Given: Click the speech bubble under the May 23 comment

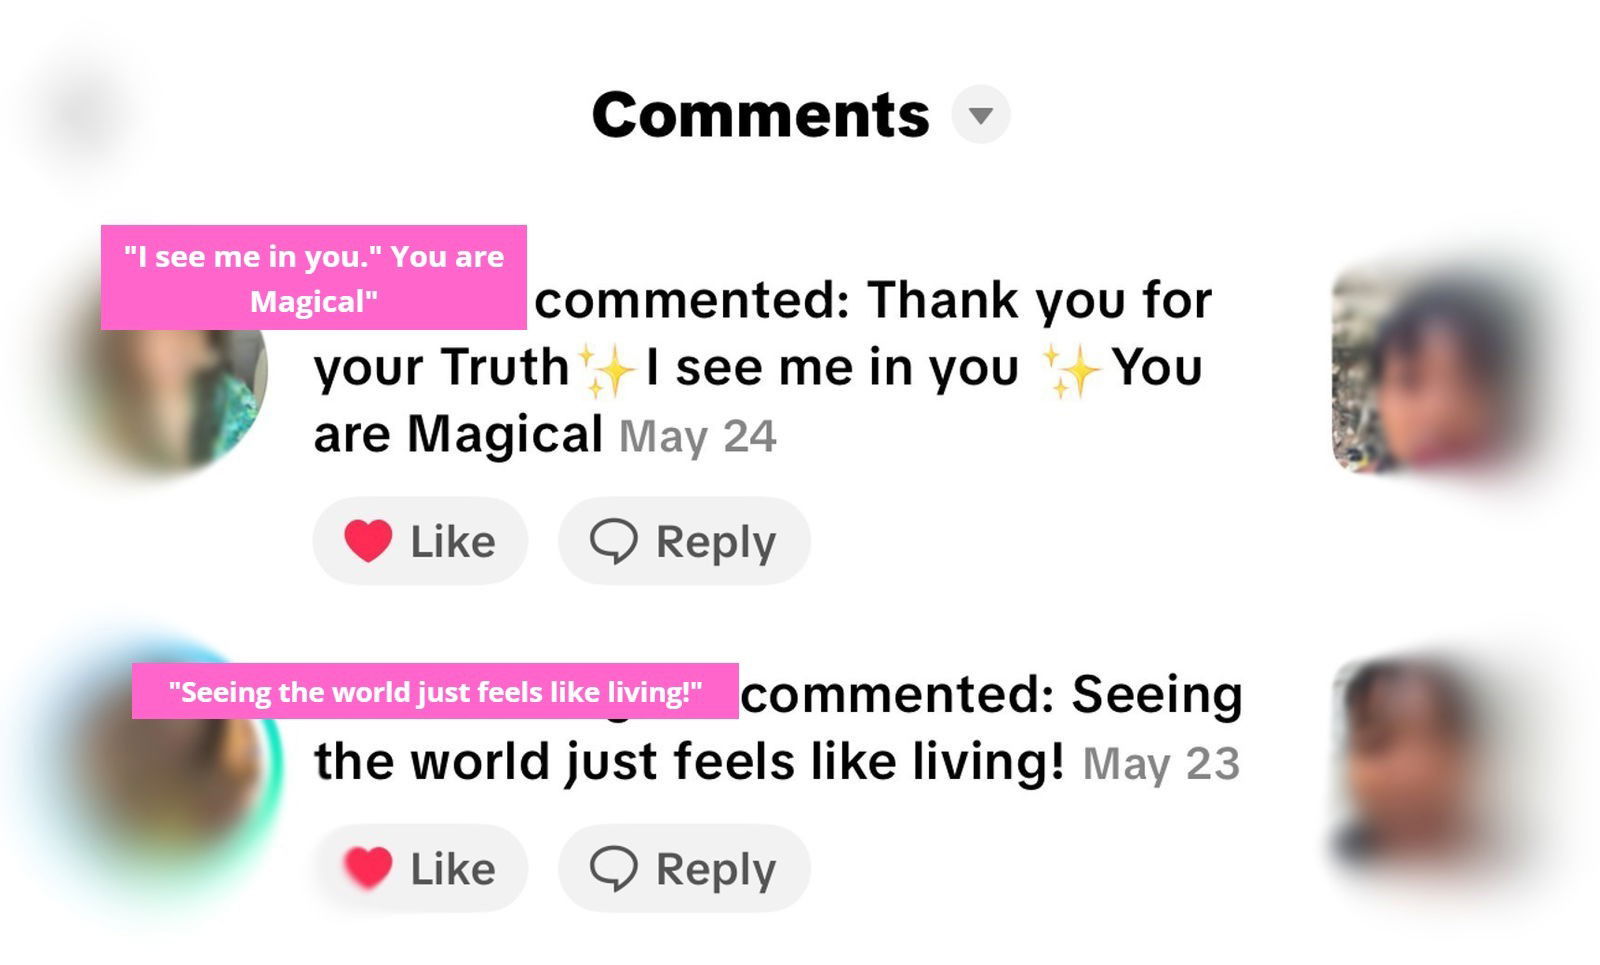Looking at the screenshot, I should [x=613, y=868].
